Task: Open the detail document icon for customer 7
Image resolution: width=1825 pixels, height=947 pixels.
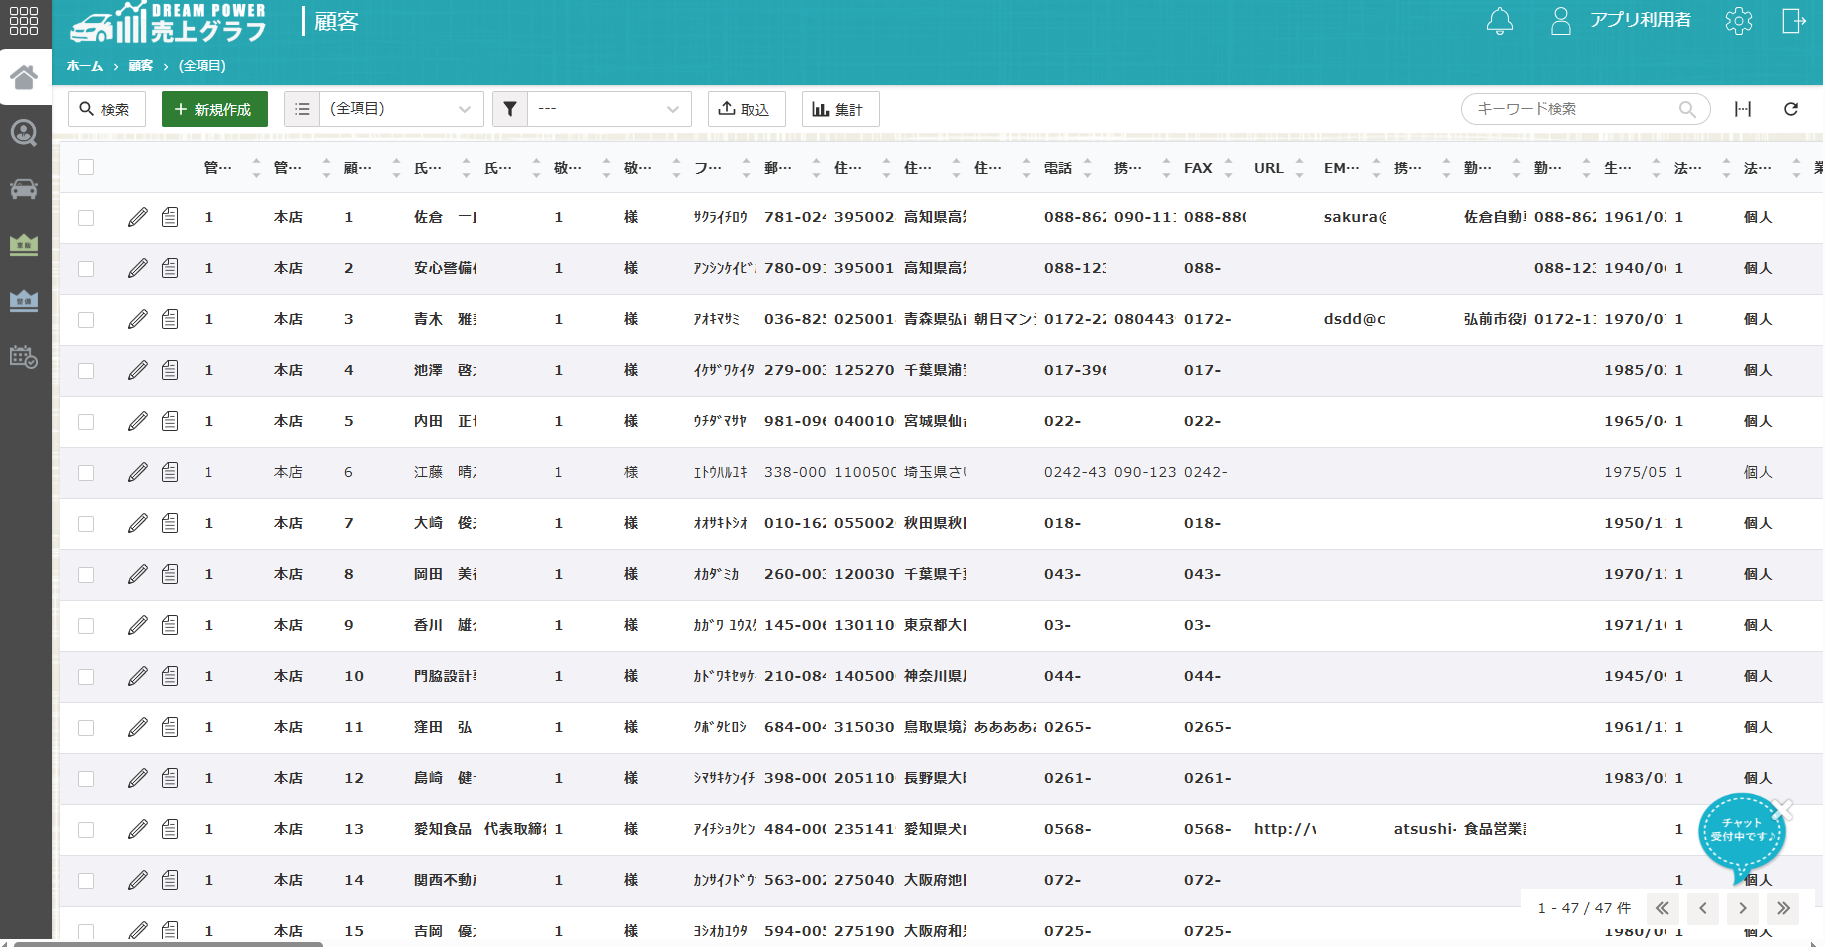Action: [170, 523]
